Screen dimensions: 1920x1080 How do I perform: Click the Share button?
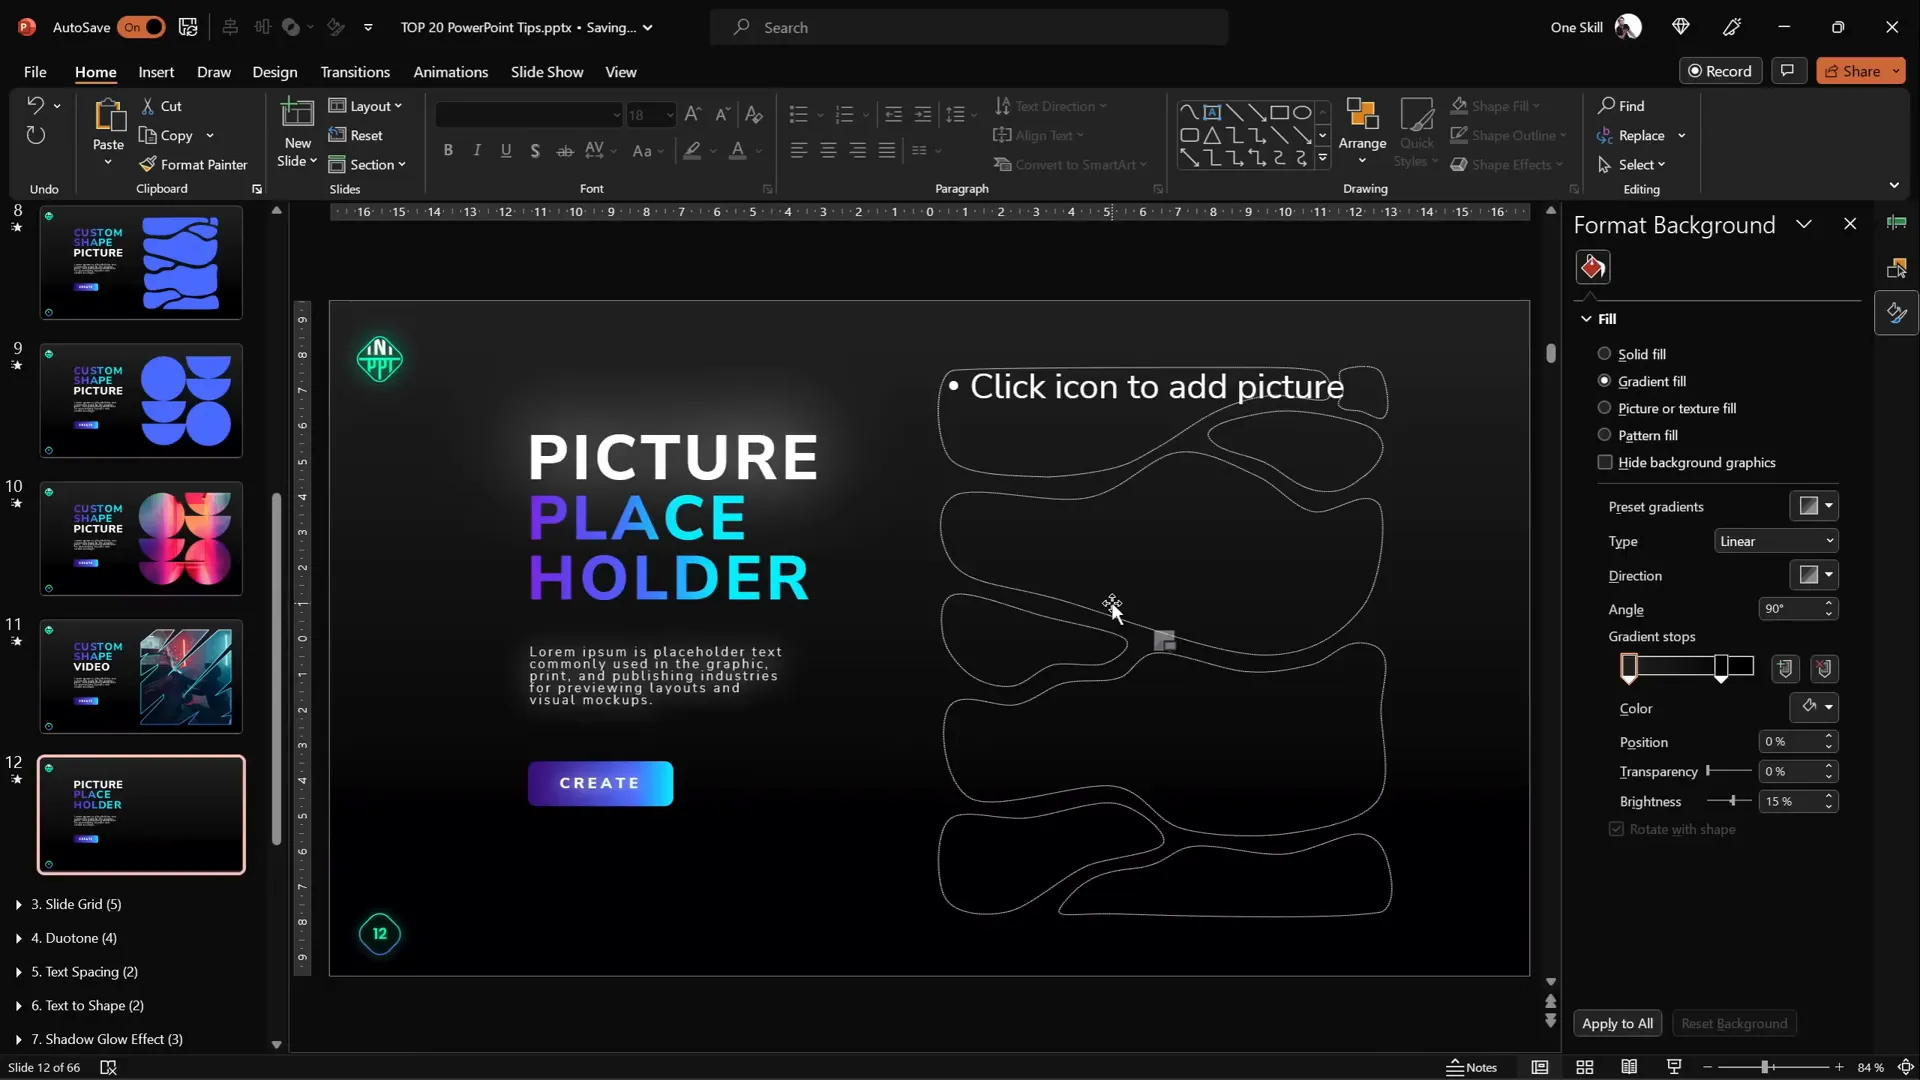click(x=1860, y=70)
